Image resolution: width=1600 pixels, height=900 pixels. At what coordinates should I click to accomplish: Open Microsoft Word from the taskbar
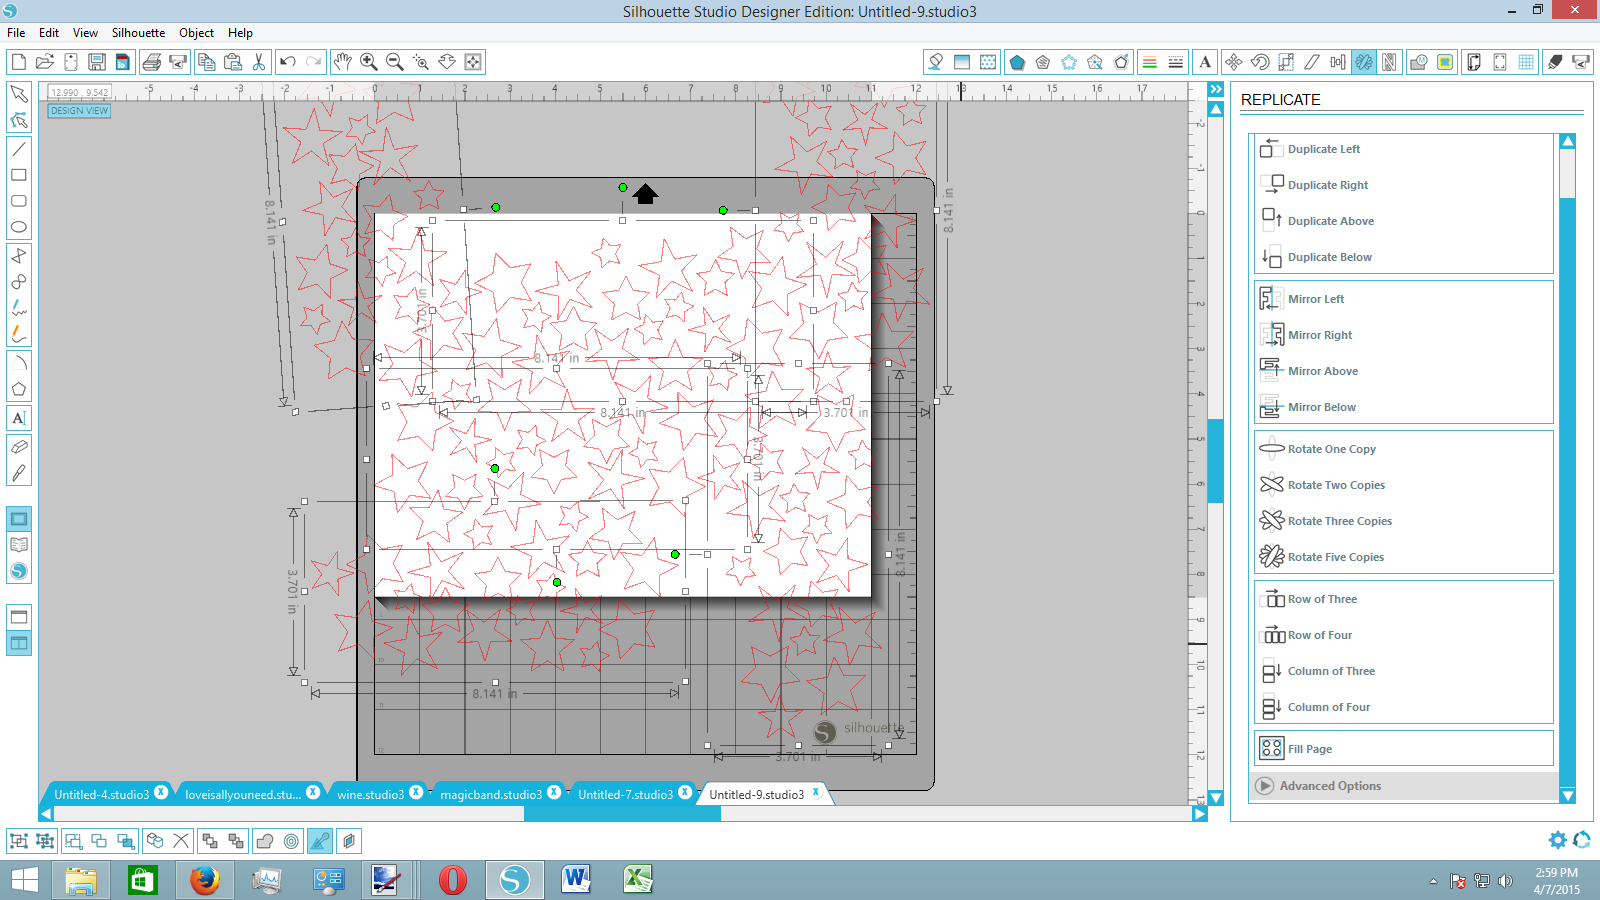pyautogui.click(x=576, y=880)
